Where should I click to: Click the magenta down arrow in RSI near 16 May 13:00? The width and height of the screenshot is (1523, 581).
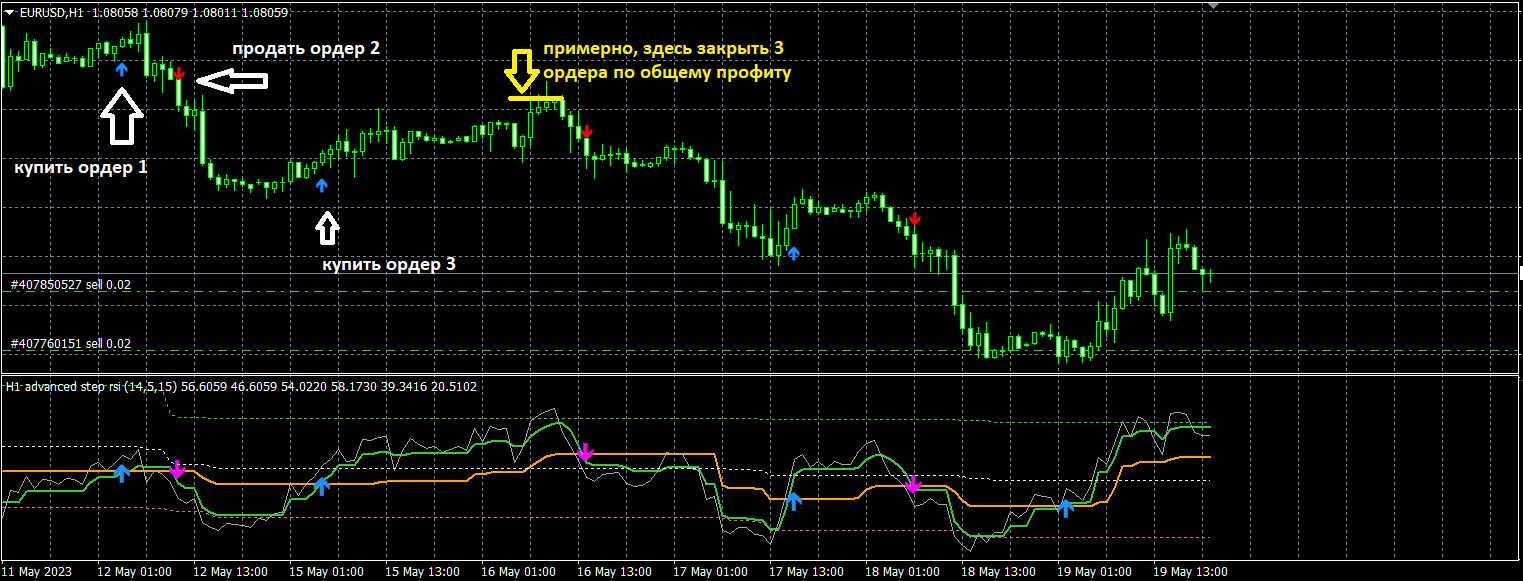coord(585,453)
